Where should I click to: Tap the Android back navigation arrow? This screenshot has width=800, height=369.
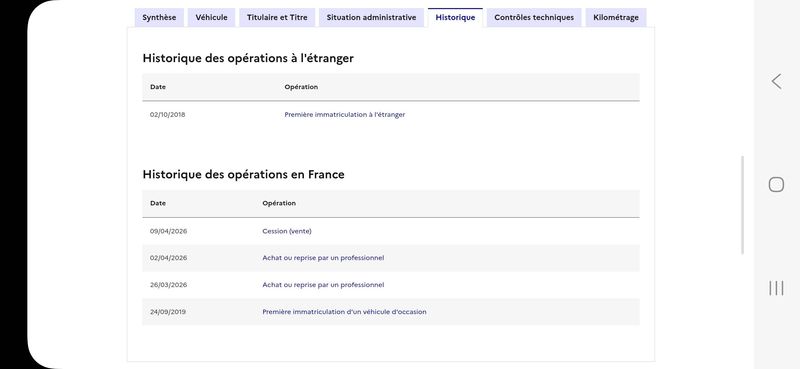776,82
